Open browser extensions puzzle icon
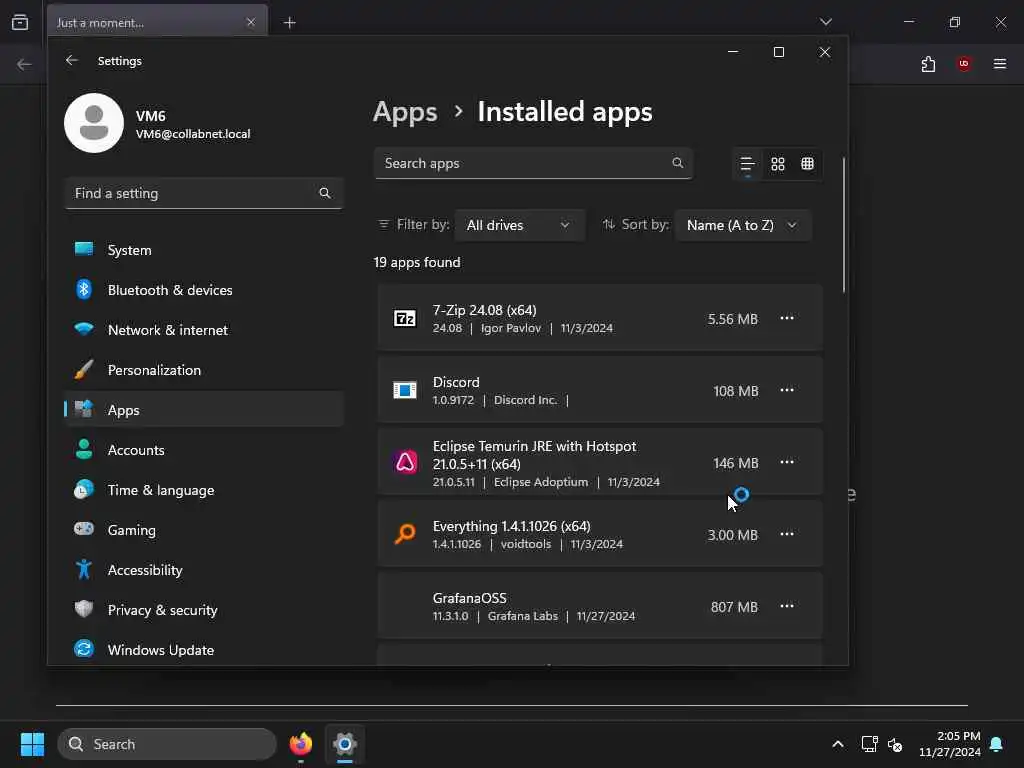 tap(928, 64)
